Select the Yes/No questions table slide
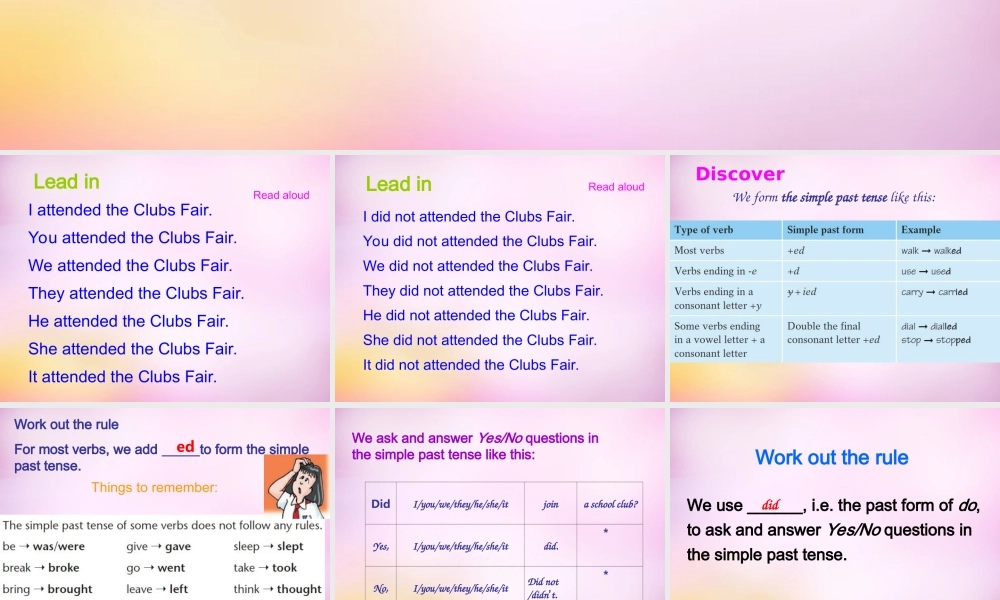The height and width of the screenshot is (600, 1000). [x=500, y=503]
